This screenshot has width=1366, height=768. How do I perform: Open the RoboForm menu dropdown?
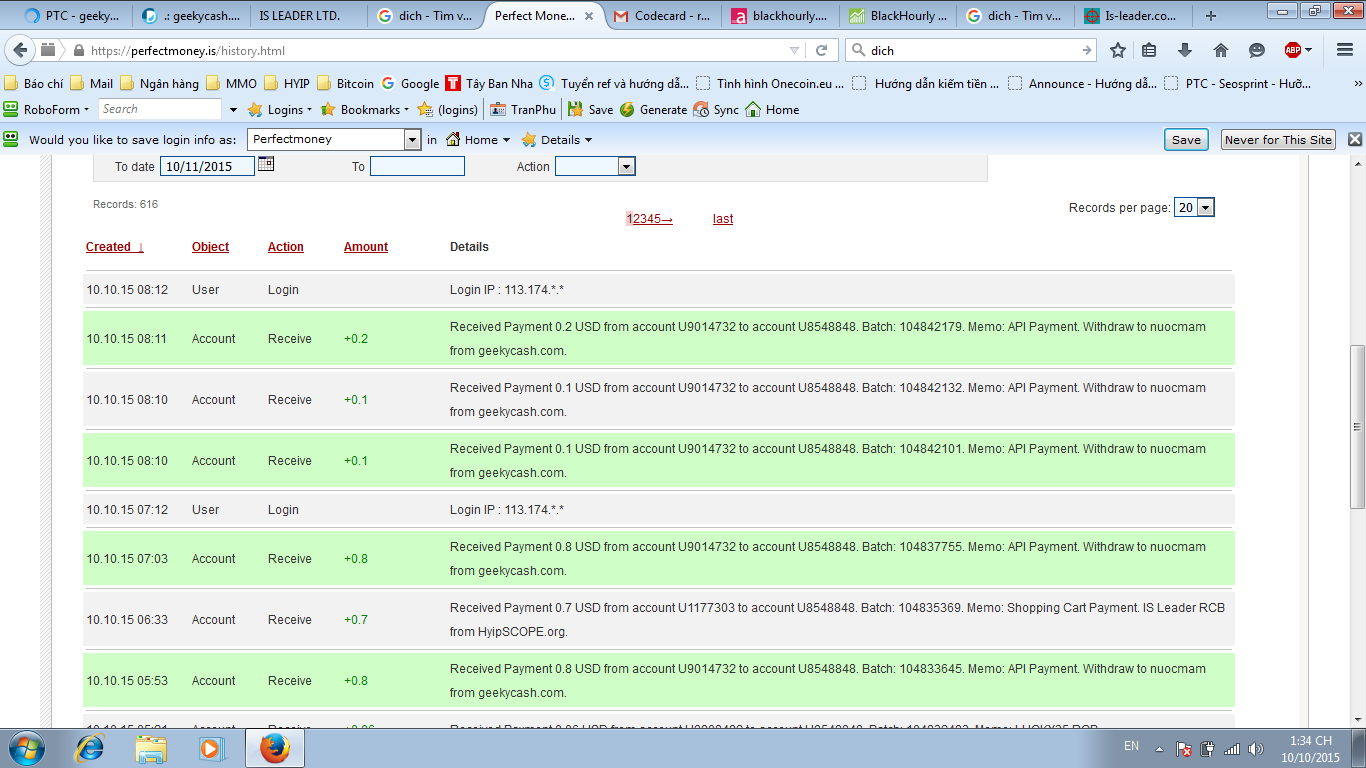point(47,110)
